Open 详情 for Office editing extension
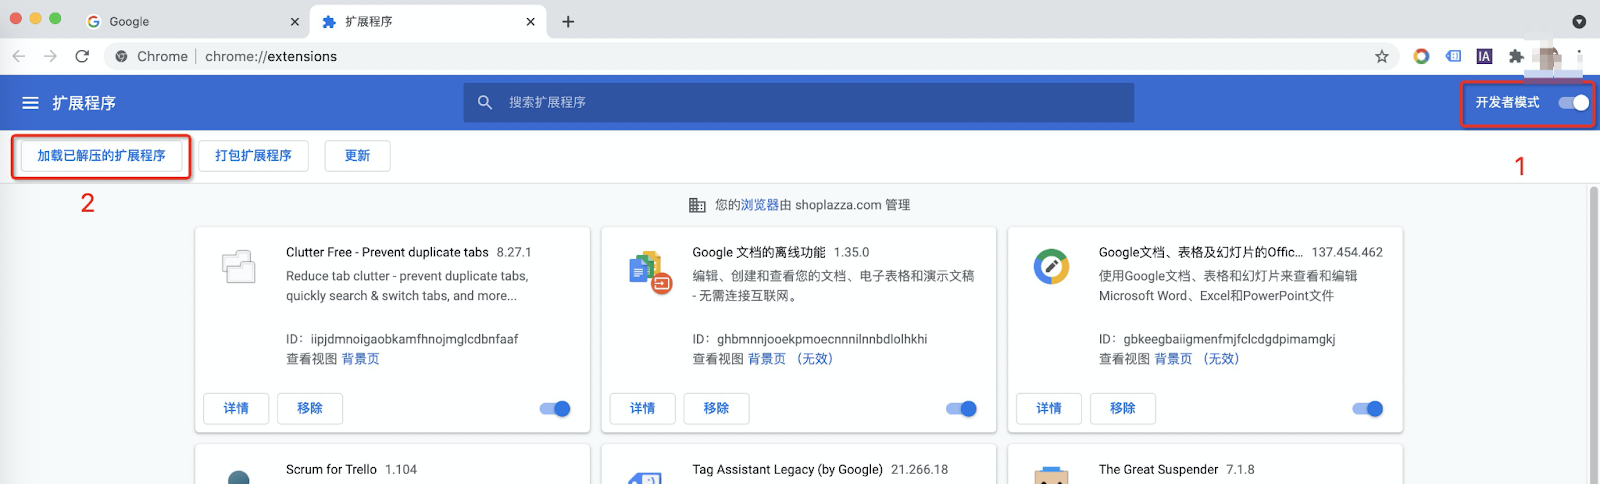The width and height of the screenshot is (1600, 484). (1049, 408)
